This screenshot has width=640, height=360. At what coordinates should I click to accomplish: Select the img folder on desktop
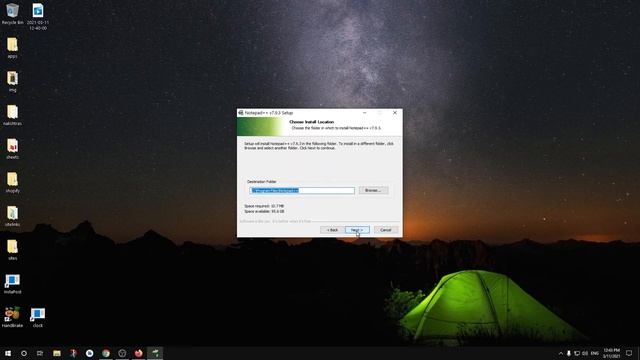coord(12,81)
